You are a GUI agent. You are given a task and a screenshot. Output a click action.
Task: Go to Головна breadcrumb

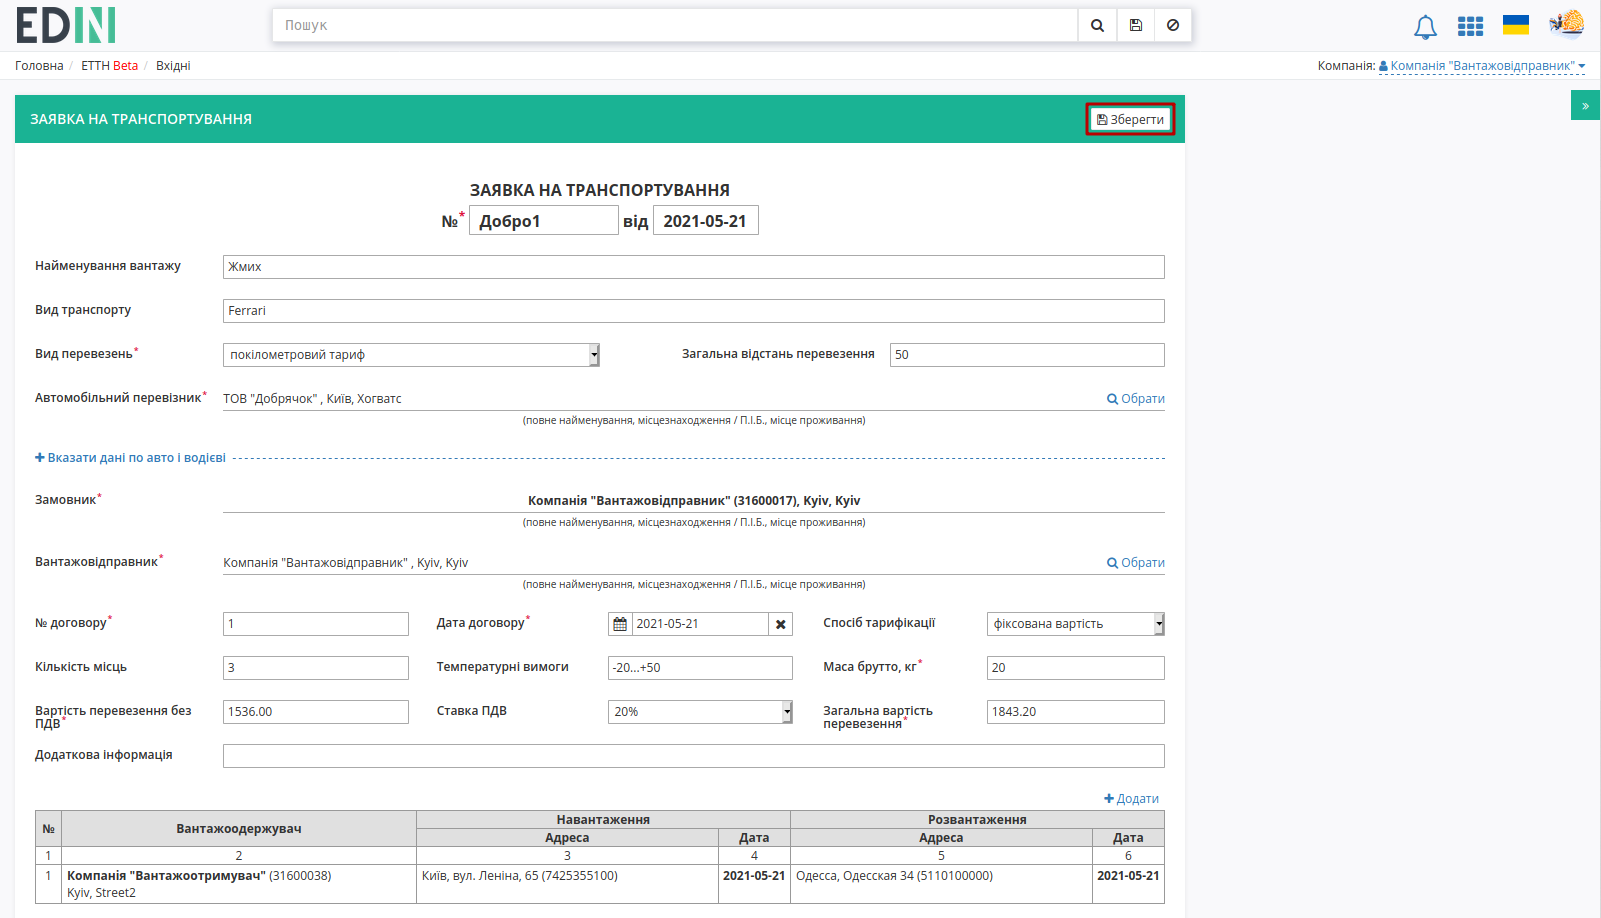click(x=39, y=66)
